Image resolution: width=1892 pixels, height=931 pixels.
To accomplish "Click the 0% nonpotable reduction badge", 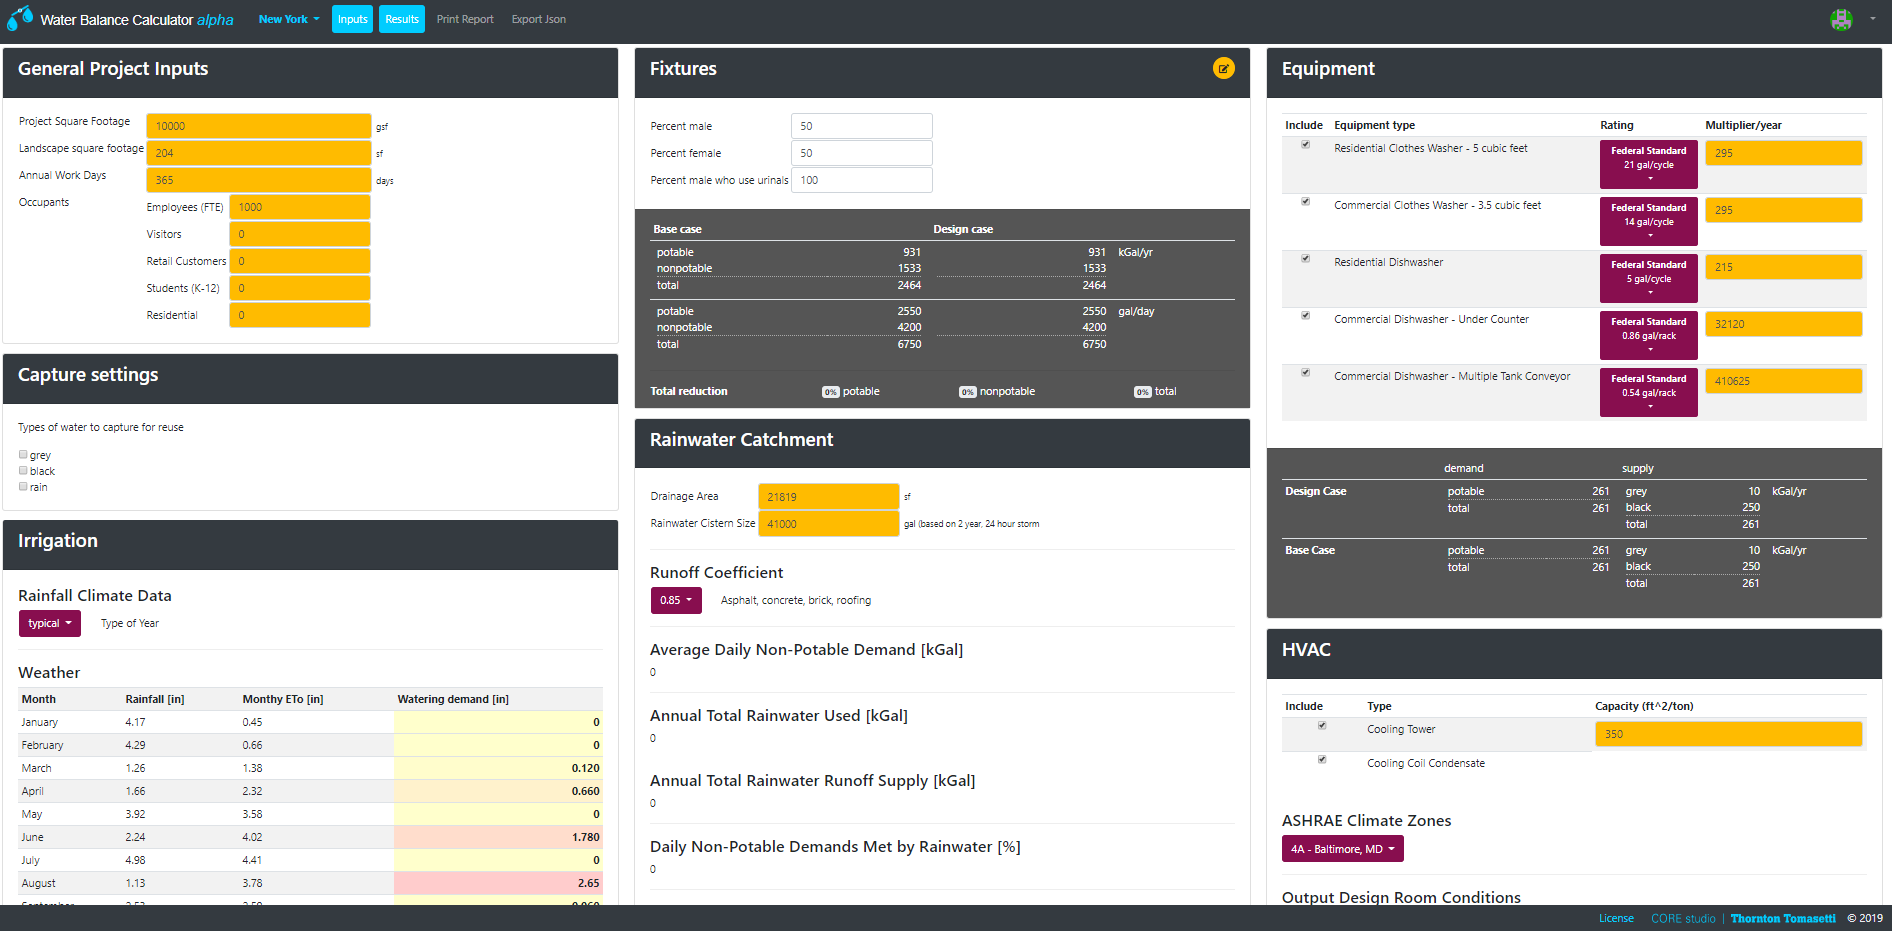I will [967, 392].
